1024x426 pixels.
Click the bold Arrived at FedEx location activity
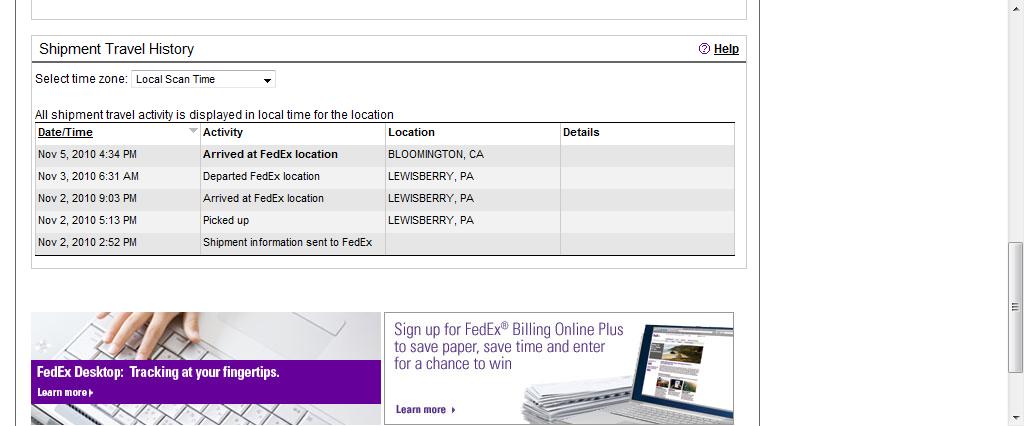coord(270,155)
